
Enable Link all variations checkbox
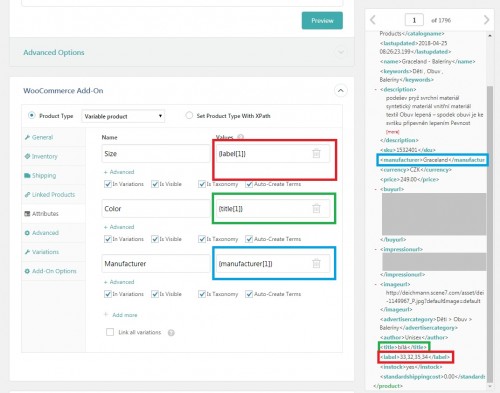(x=110, y=332)
